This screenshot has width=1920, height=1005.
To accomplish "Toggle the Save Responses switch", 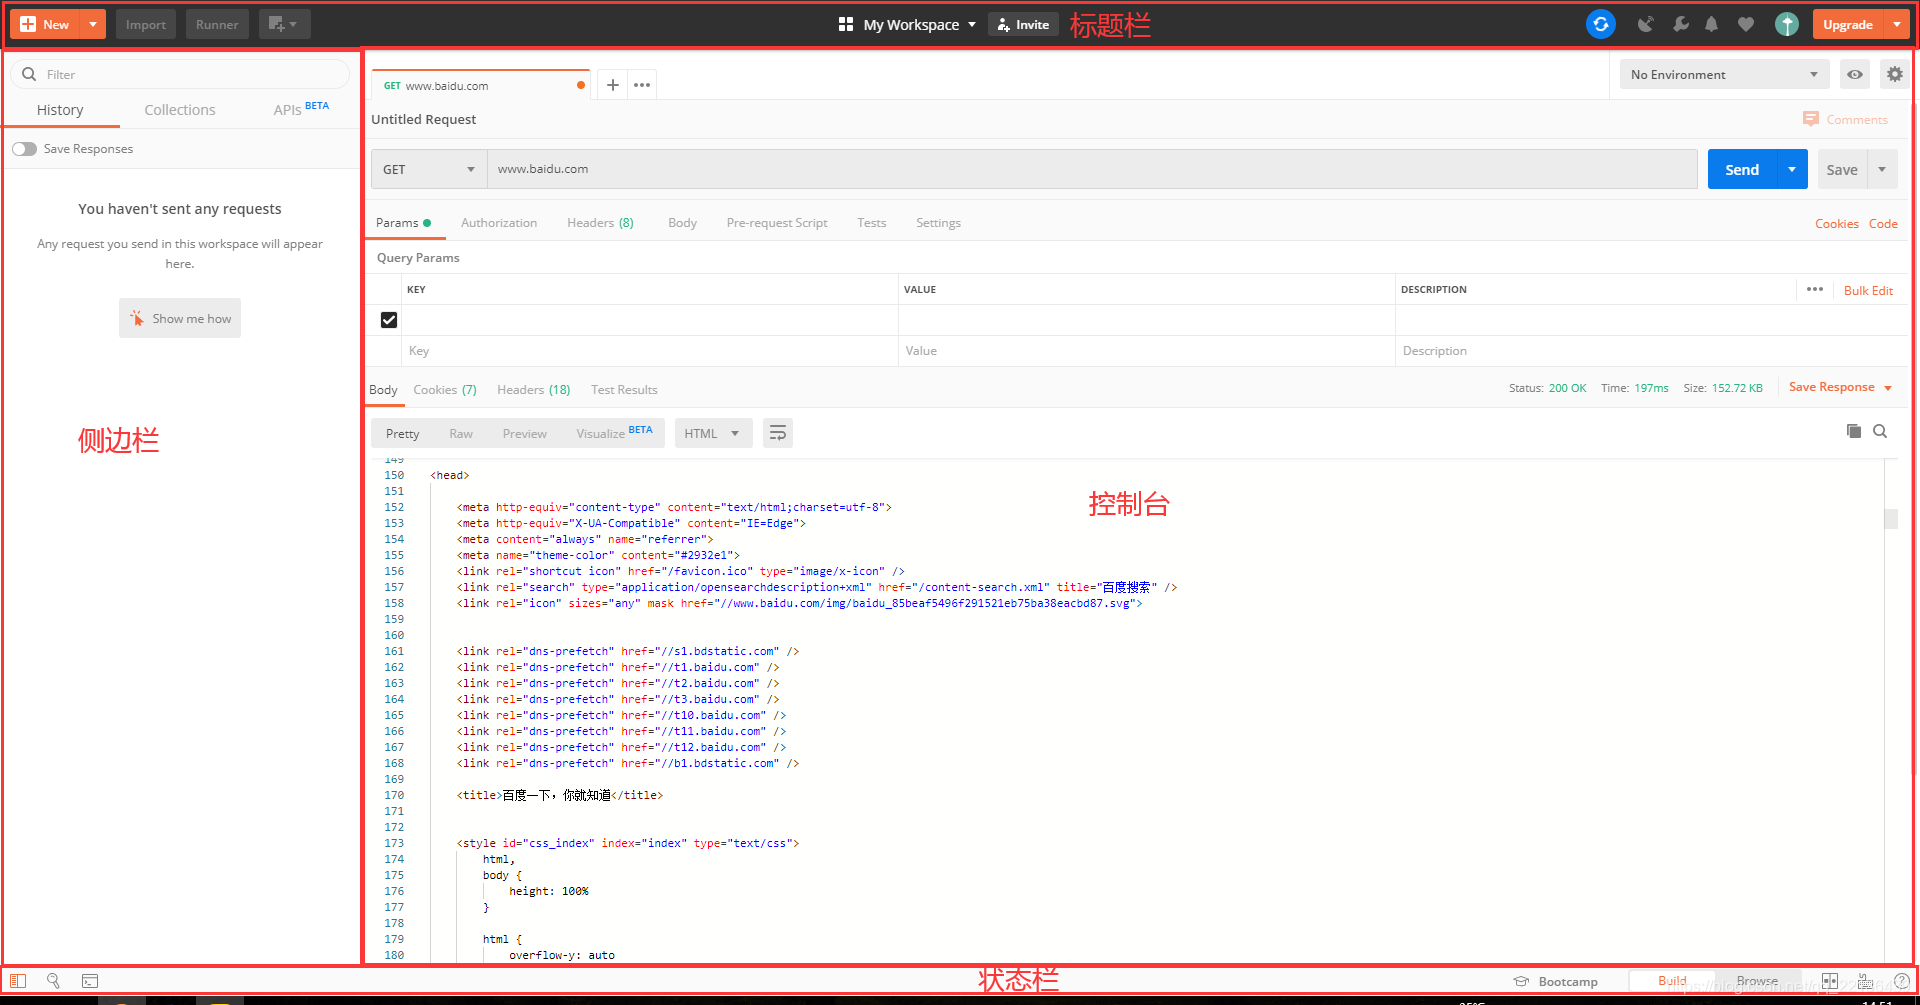I will tap(25, 149).
